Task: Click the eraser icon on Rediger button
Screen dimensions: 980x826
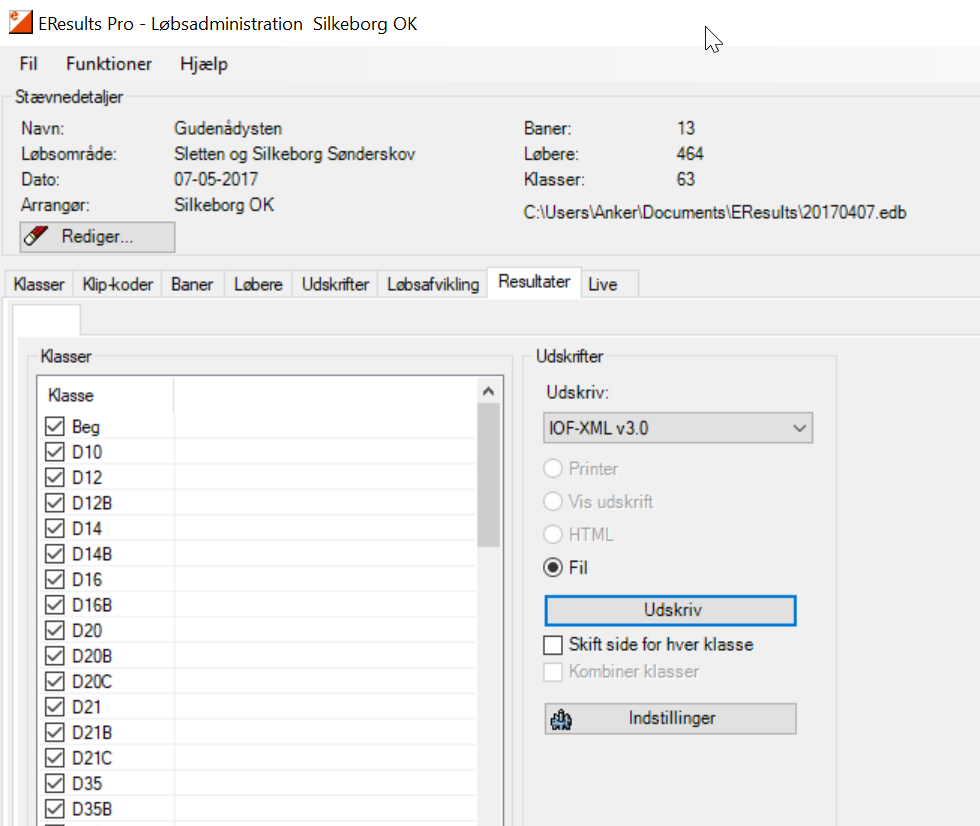Action: pos(36,237)
